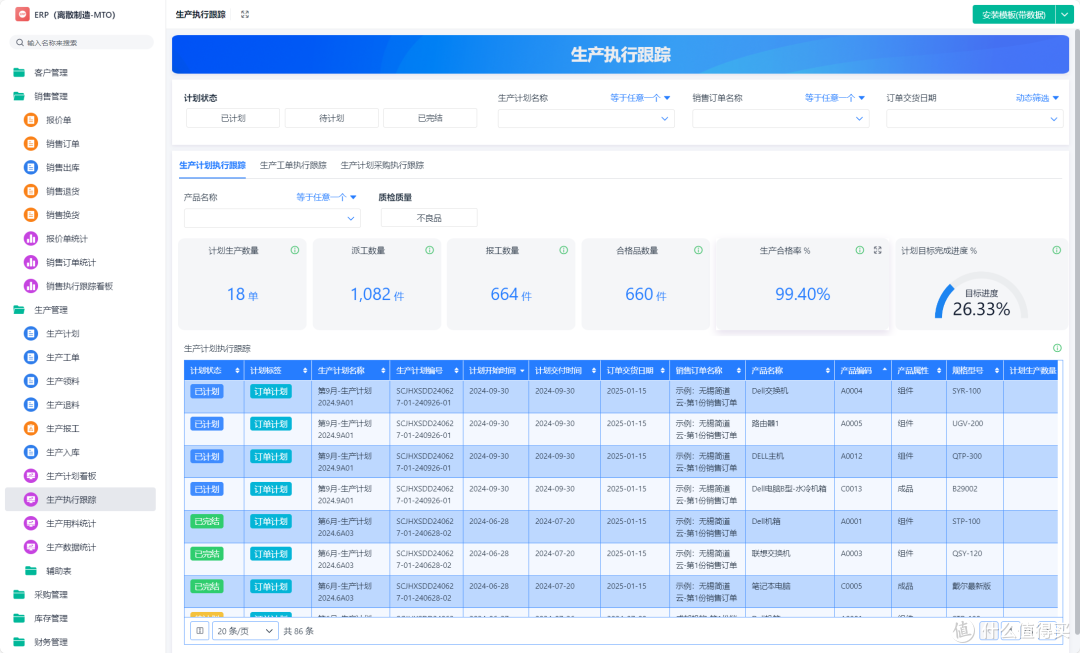Click info icon on 计划生产数量 card
This screenshot has width=1080, height=653.
point(295,250)
